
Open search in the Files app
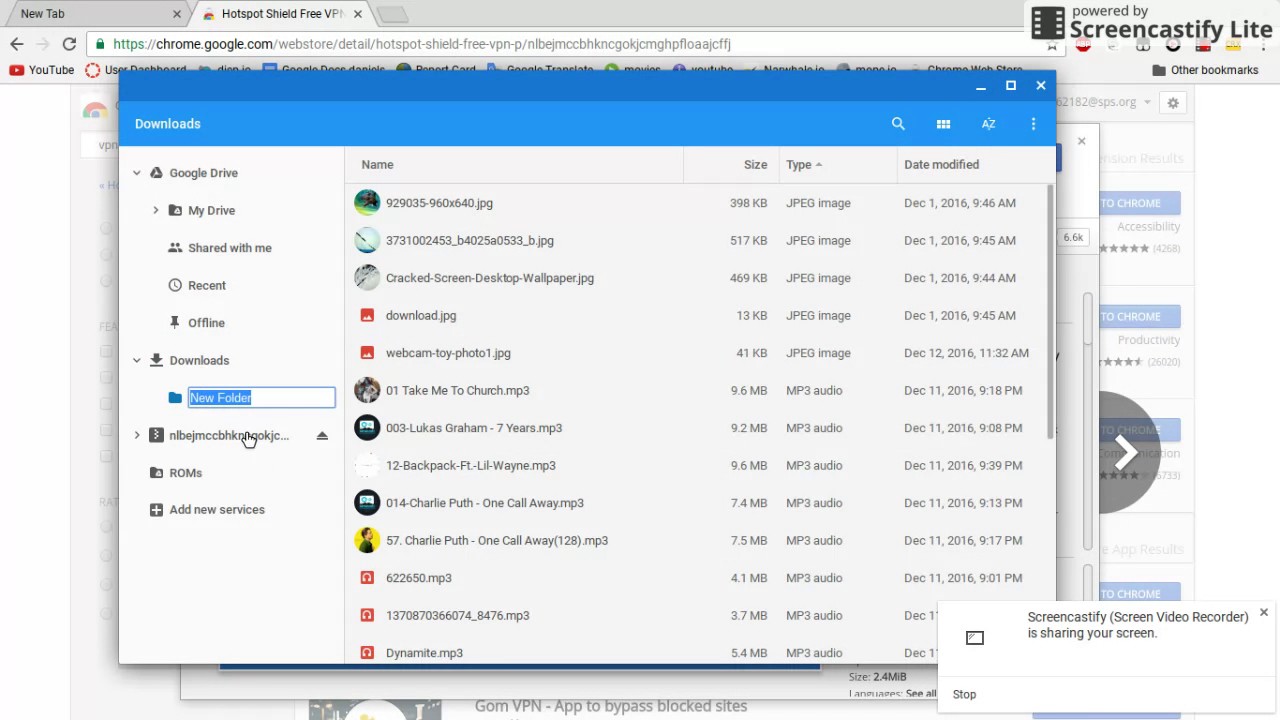coord(898,124)
